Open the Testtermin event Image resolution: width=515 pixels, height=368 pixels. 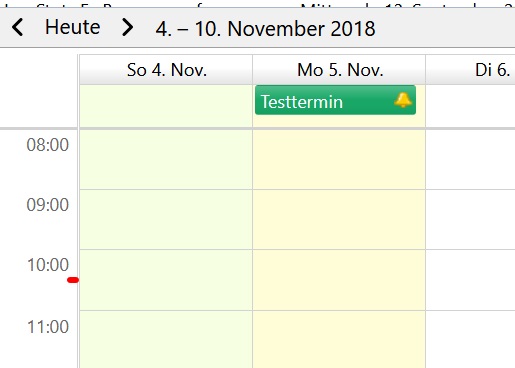click(335, 100)
